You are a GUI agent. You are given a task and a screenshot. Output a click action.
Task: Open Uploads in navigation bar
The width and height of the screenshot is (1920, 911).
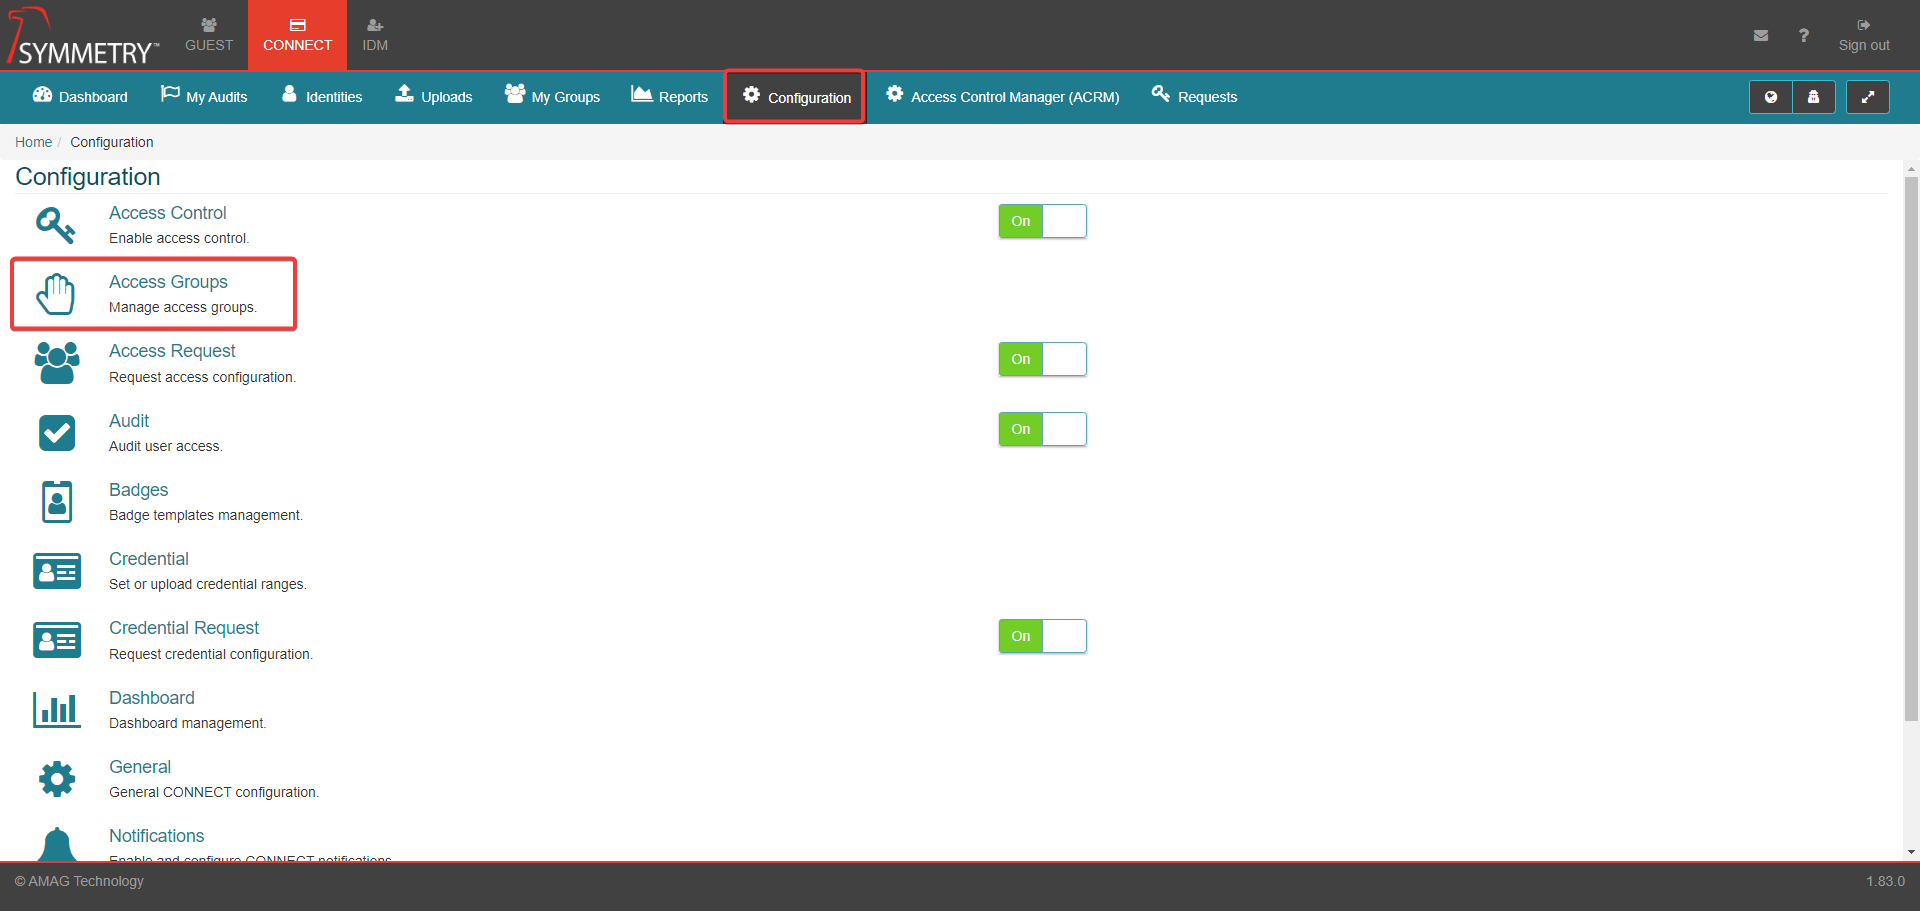(434, 97)
